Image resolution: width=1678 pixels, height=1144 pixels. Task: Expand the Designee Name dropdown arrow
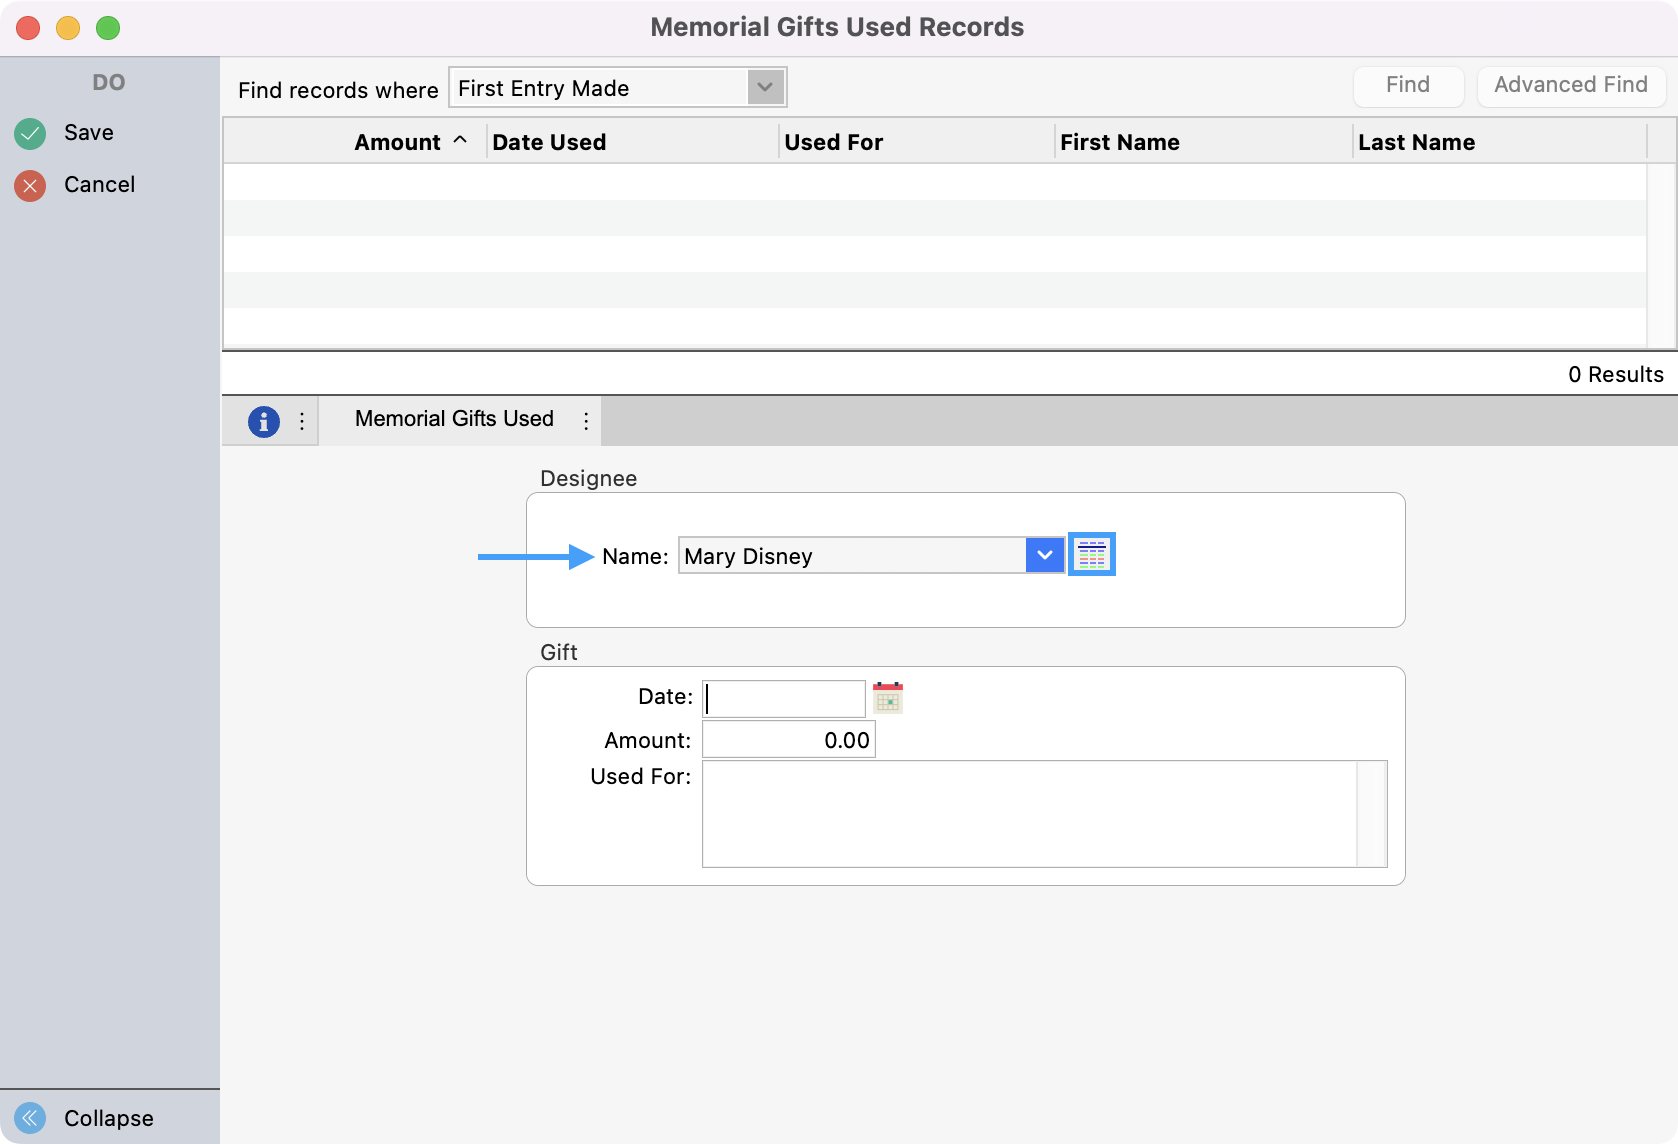[x=1044, y=555]
